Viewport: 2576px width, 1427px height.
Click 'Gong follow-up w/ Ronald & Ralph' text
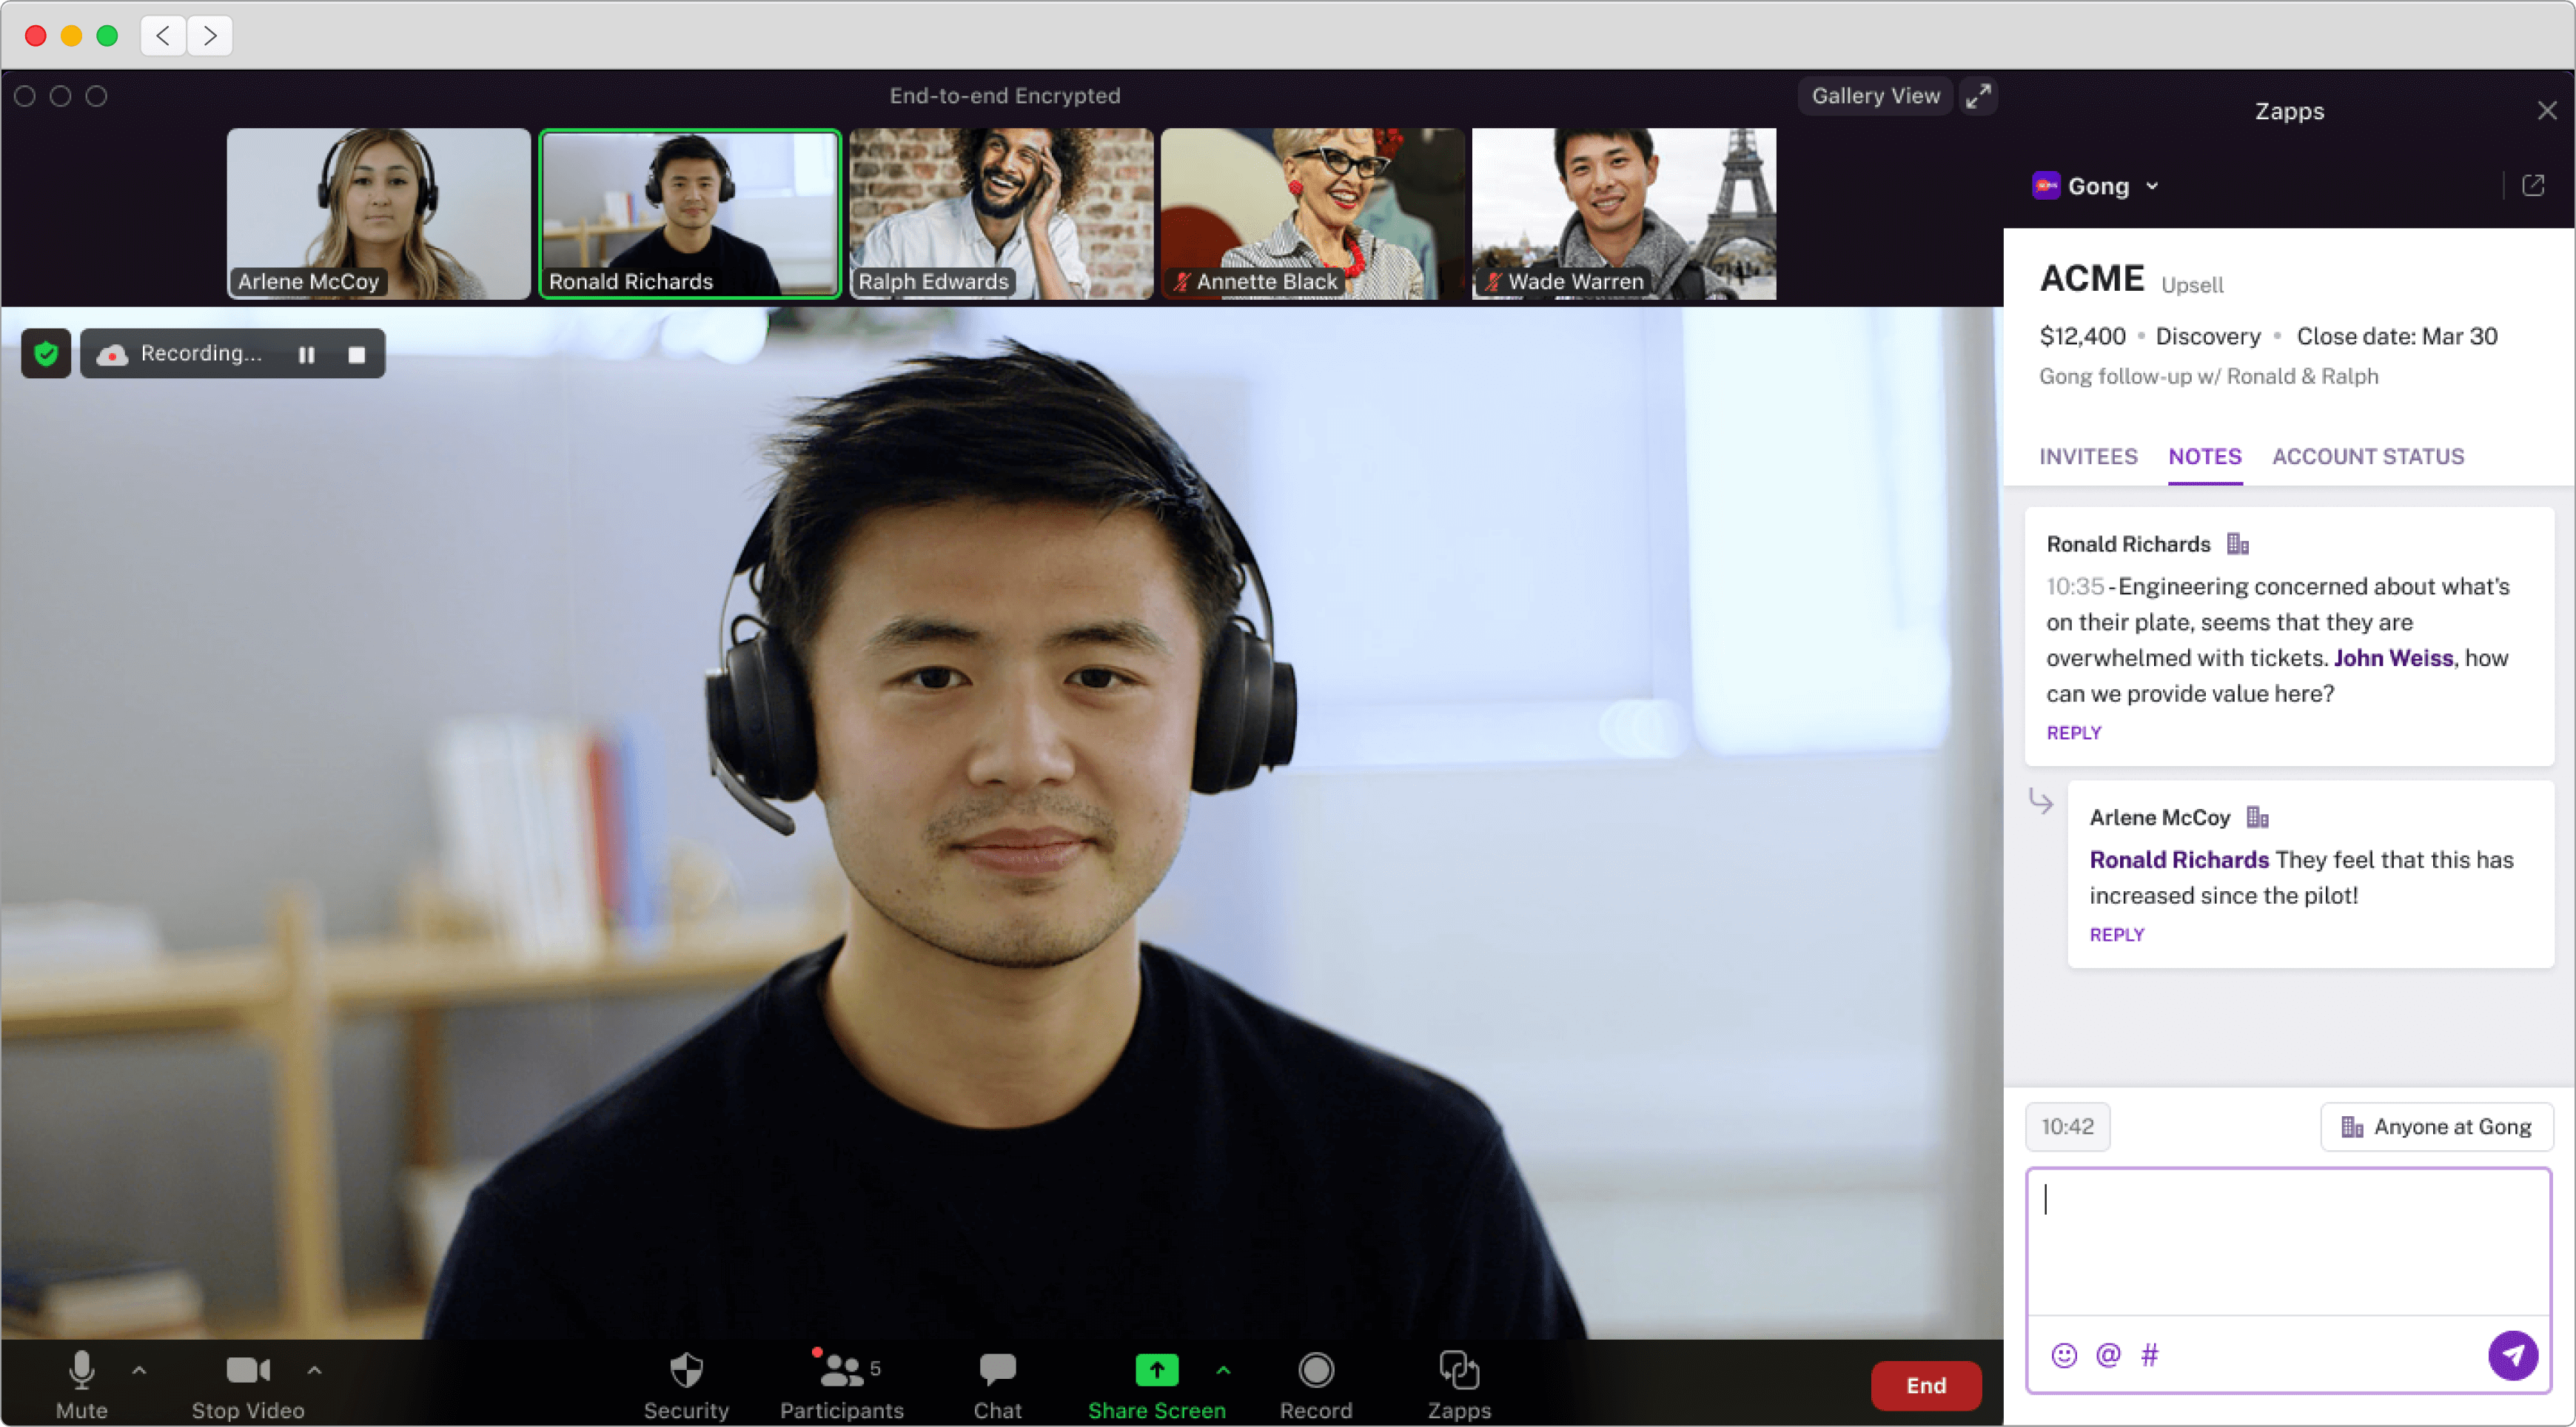(x=2208, y=376)
